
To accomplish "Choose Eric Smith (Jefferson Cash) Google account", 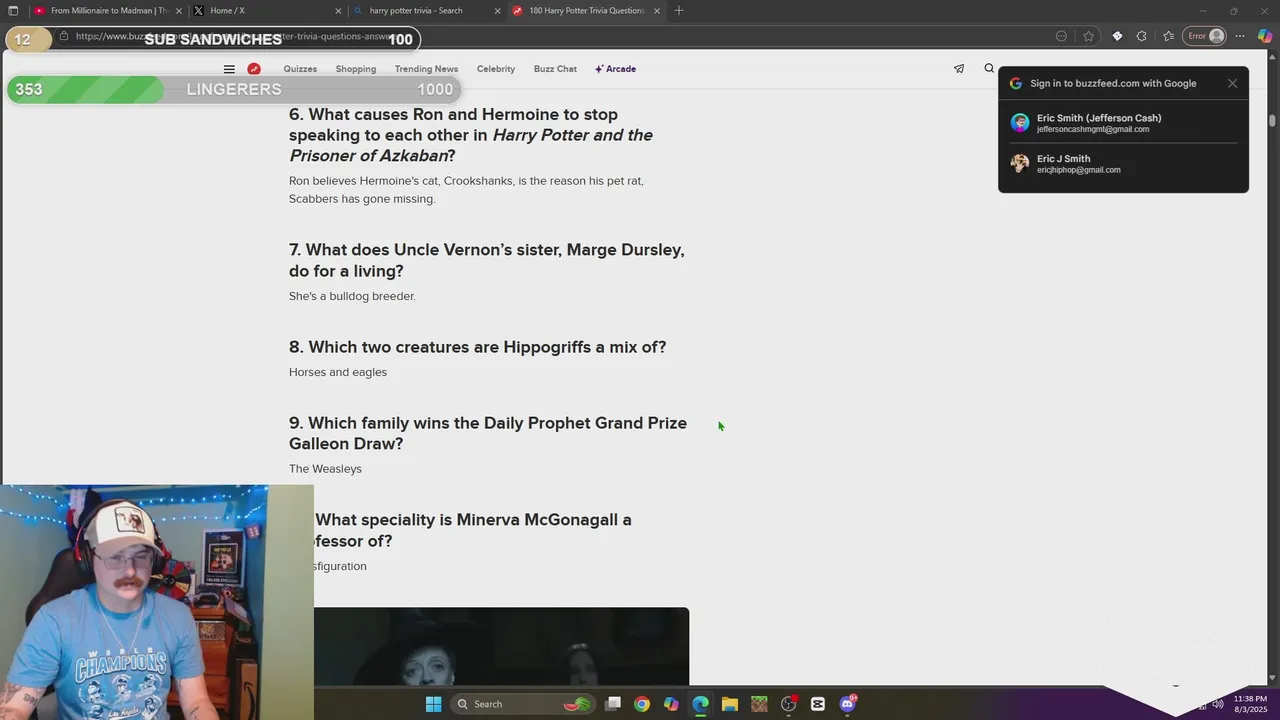I will pos(1123,123).
